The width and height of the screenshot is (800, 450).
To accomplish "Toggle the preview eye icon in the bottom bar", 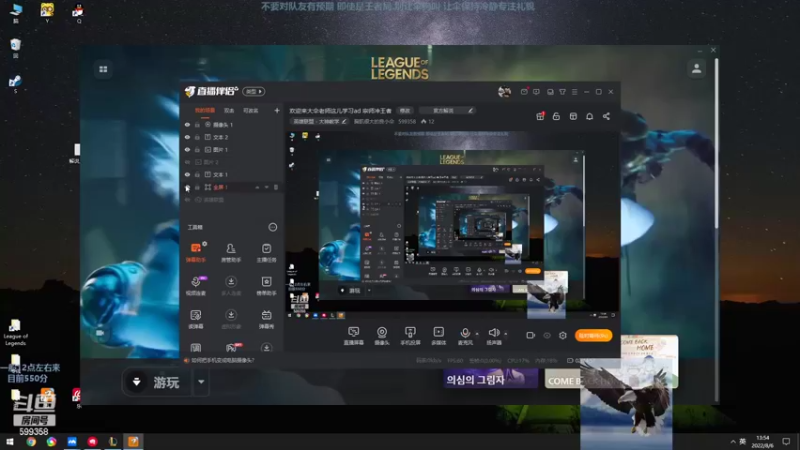I will pos(547,335).
